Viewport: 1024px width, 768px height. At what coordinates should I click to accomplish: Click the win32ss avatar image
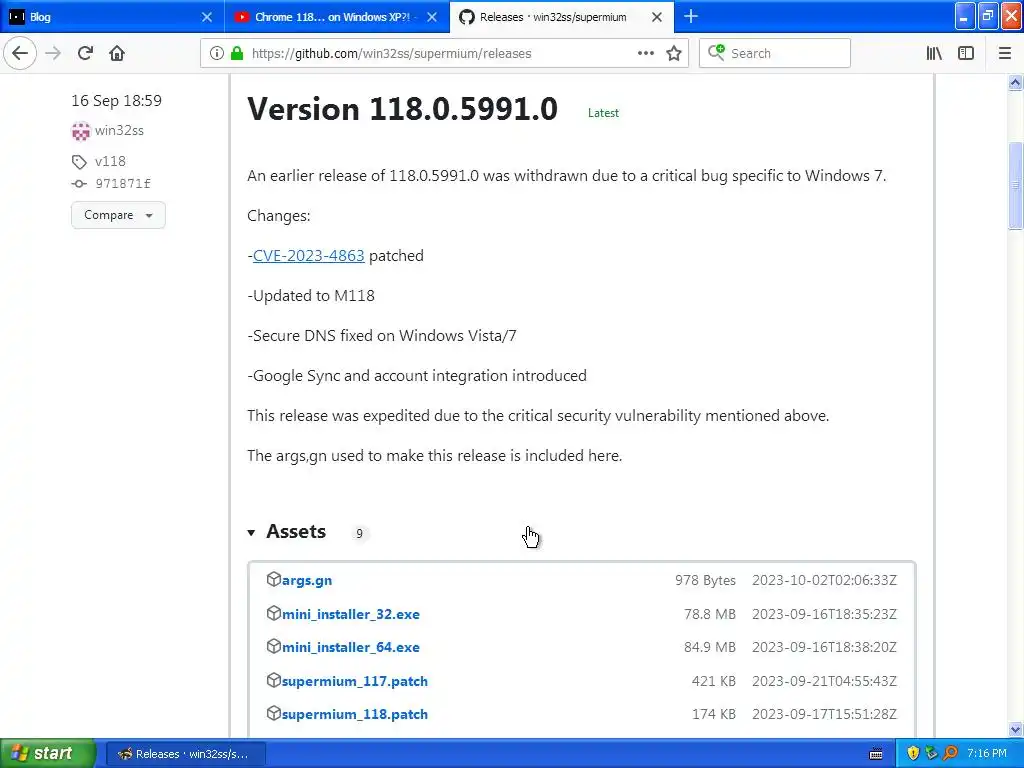click(80, 131)
